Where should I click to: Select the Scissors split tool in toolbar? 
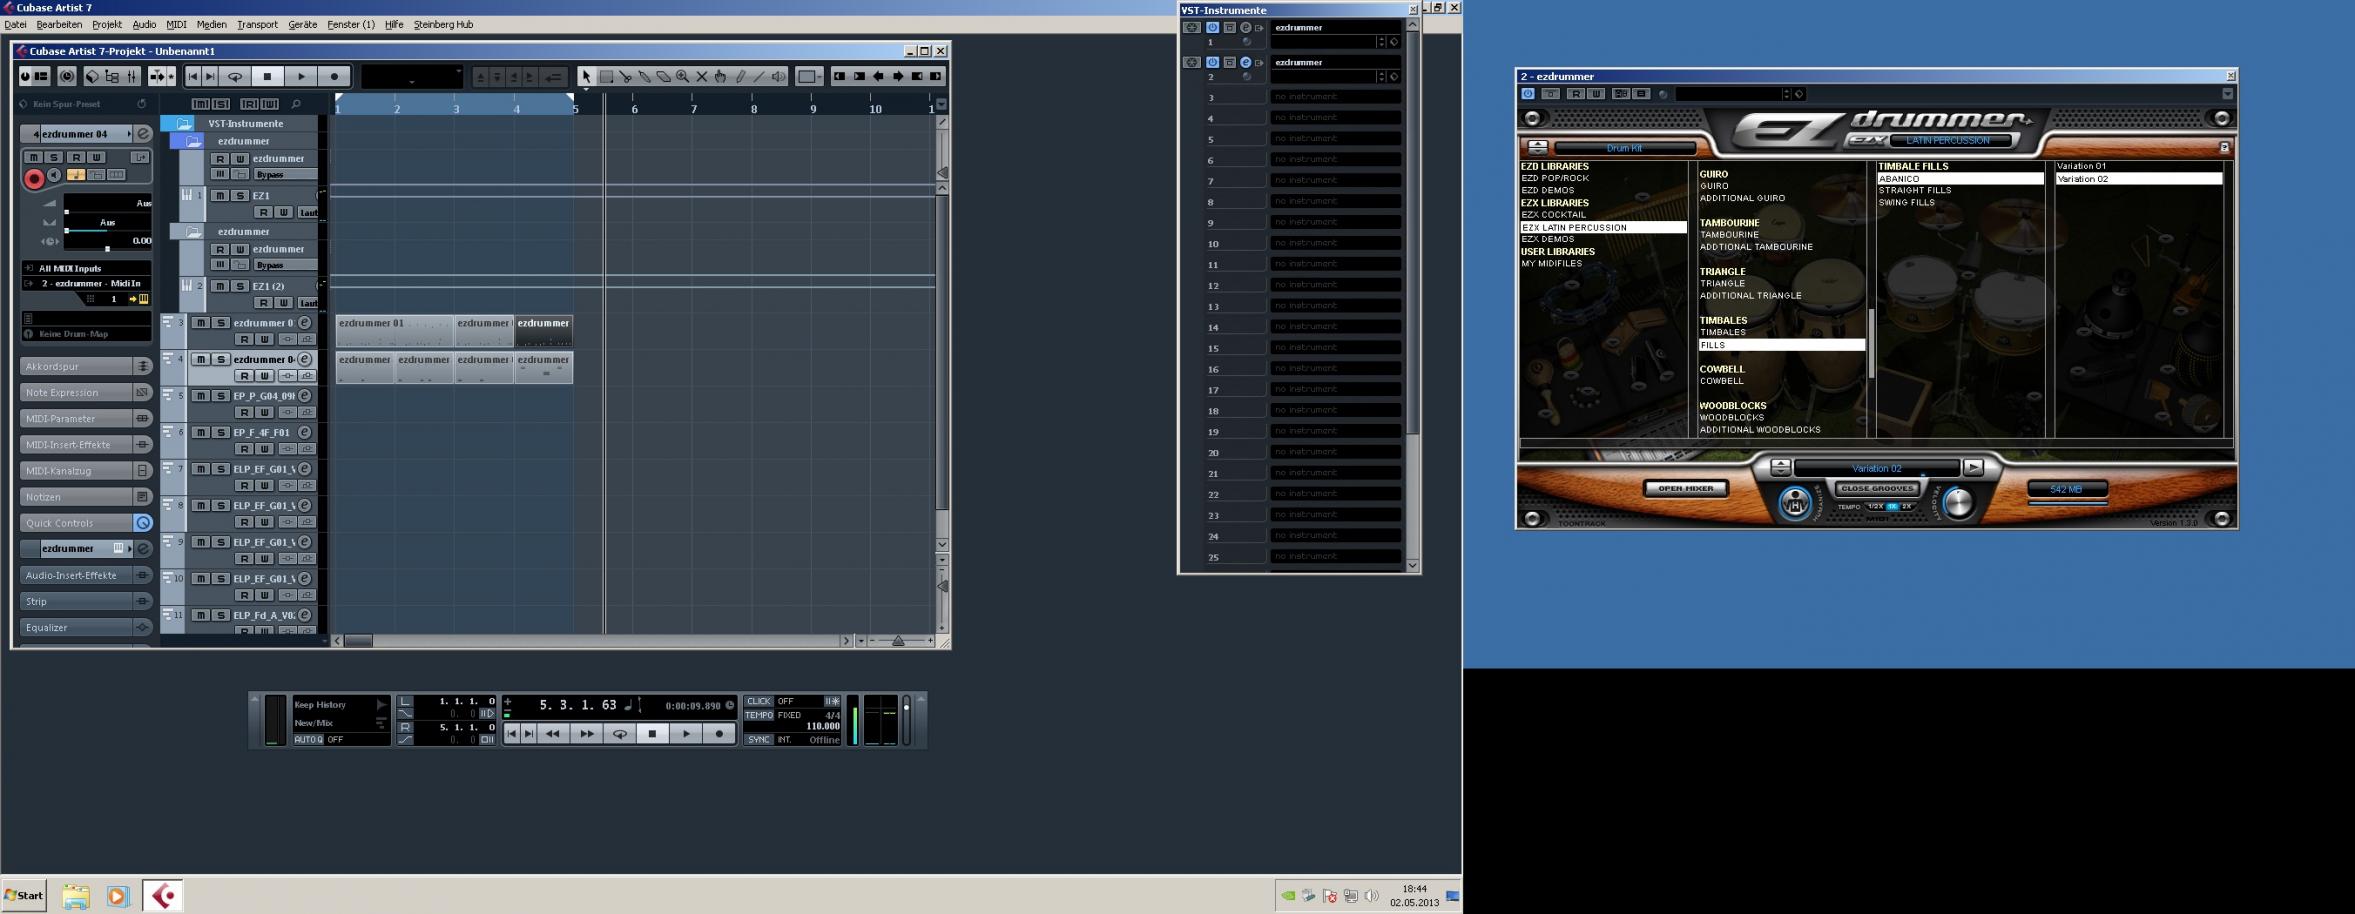pos(625,77)
